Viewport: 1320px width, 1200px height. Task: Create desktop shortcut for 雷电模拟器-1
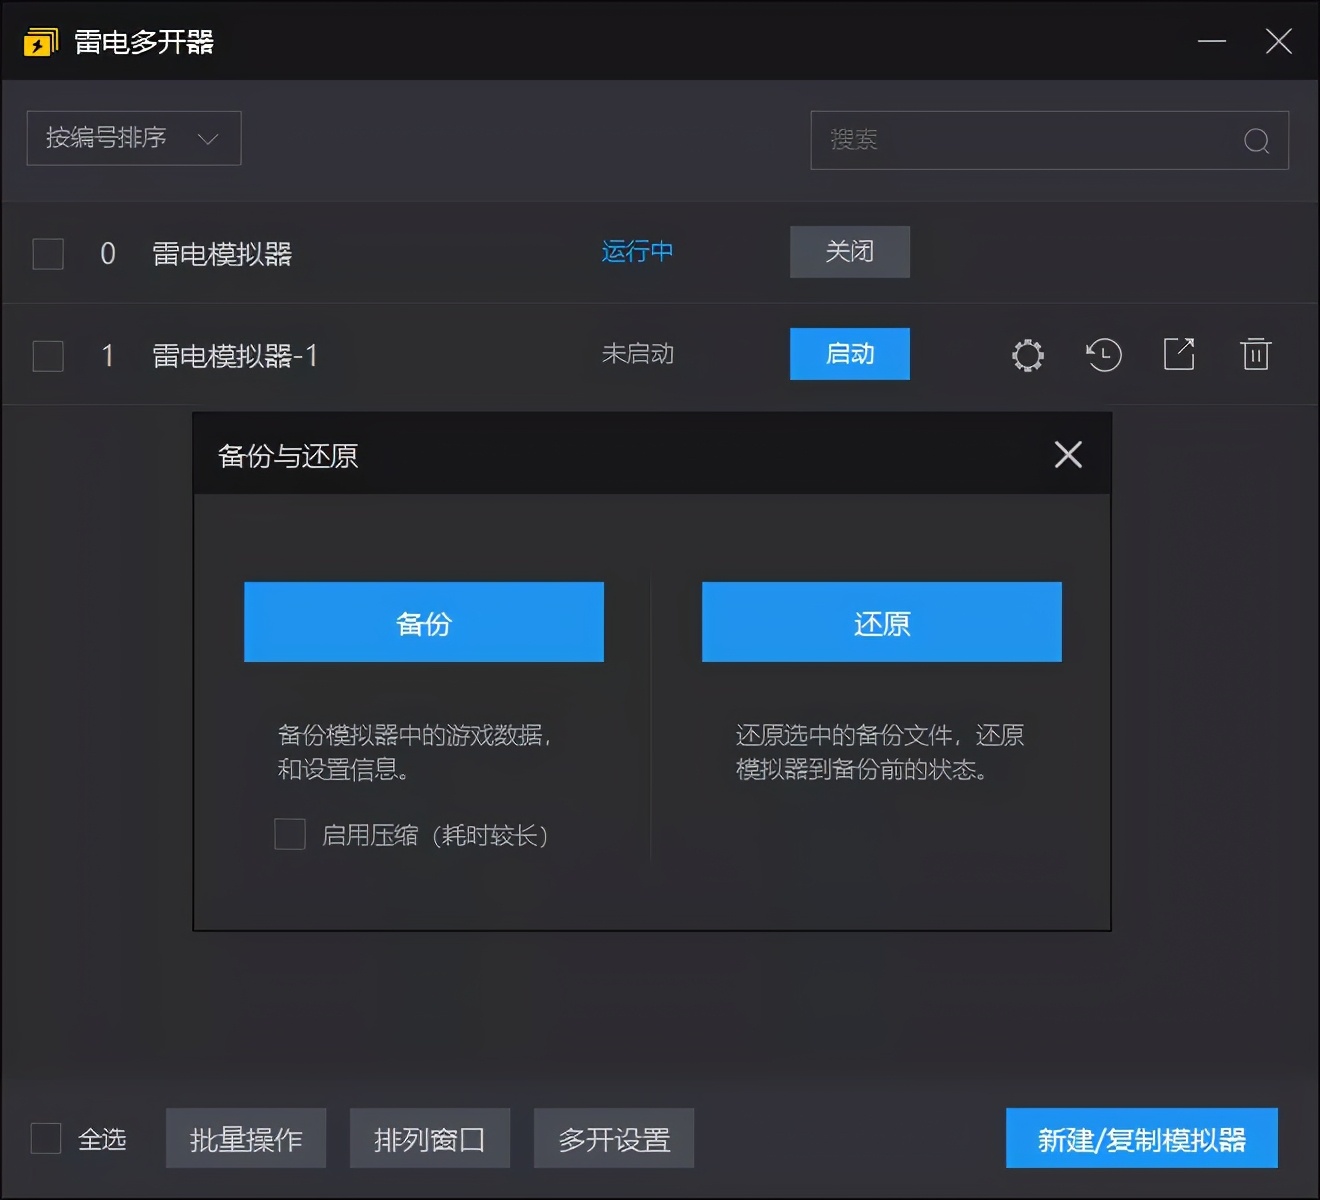[1180, 354]
